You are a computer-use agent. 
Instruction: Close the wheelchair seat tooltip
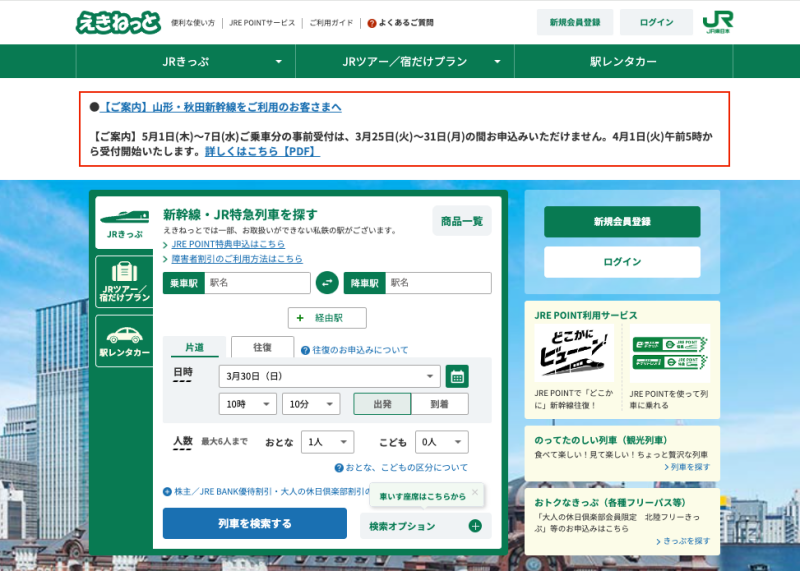pos(475,492)
